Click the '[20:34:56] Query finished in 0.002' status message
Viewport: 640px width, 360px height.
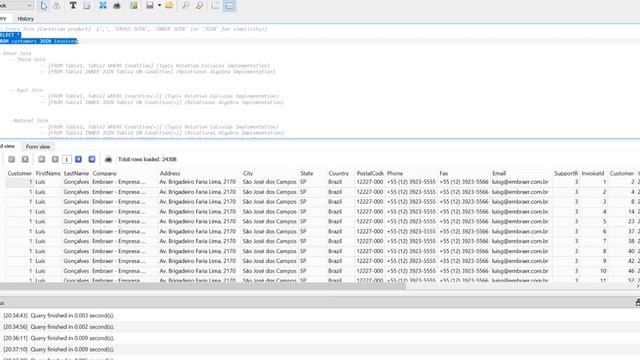[x=59, y=327]
